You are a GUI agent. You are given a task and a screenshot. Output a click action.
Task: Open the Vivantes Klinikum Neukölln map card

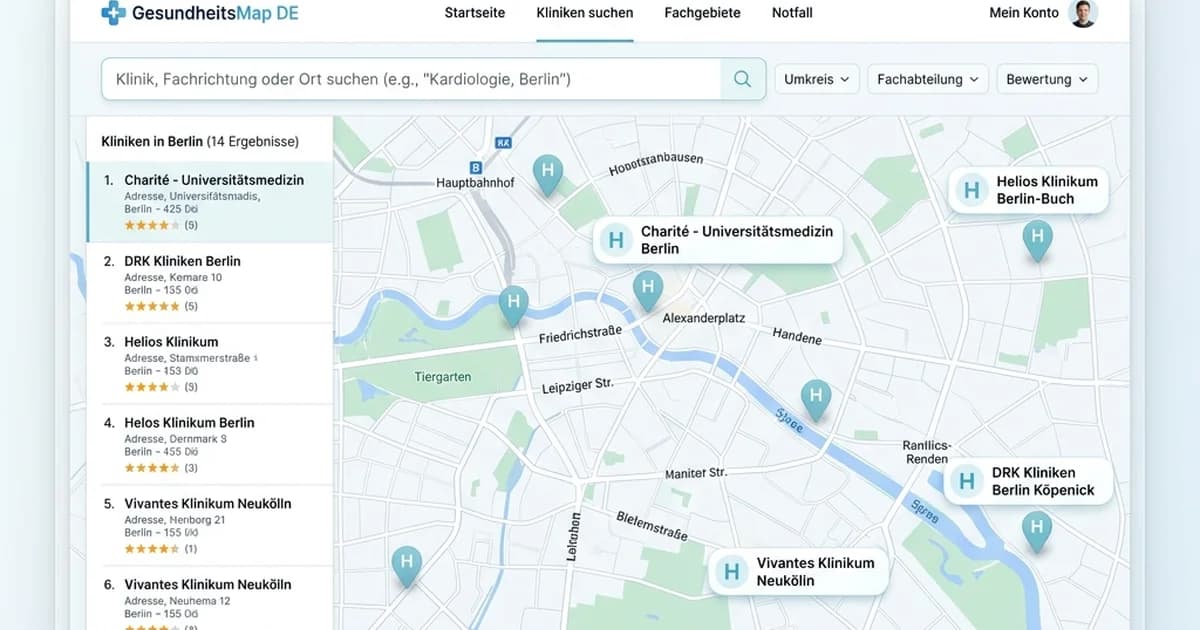coord(798,572)
